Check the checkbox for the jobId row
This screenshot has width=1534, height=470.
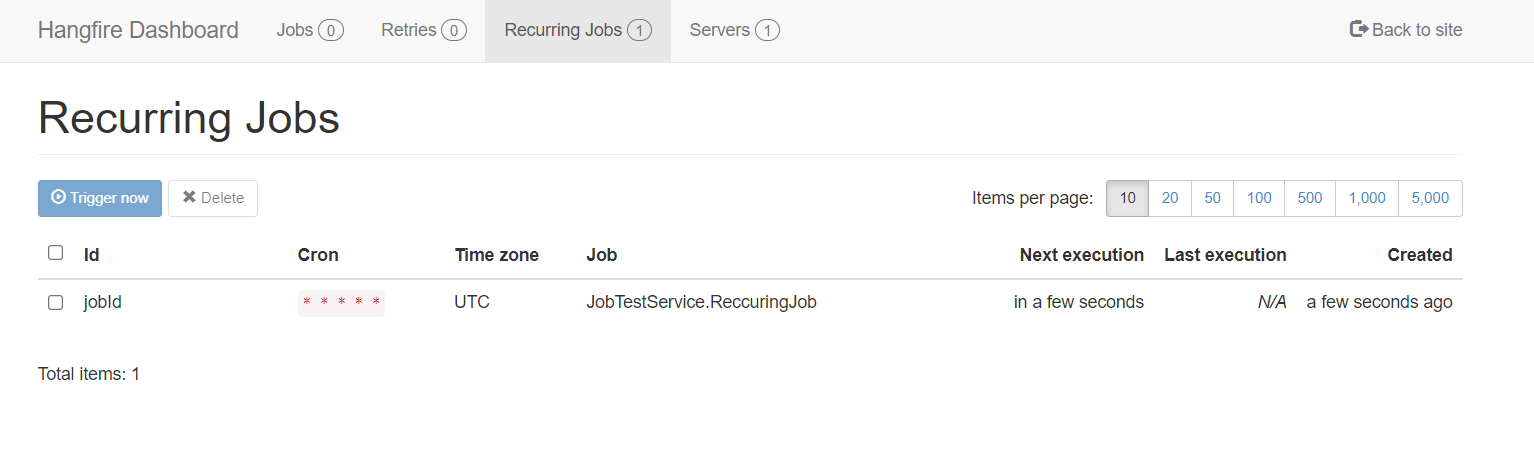point(56,302)
